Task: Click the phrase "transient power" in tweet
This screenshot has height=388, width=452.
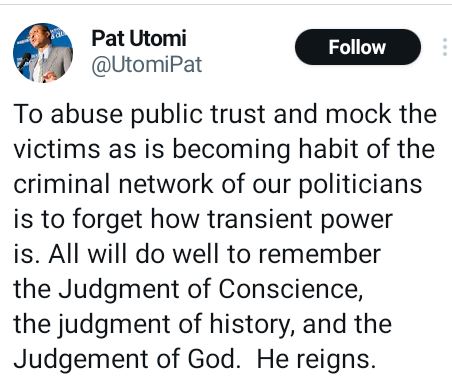Action: point(300,220)
